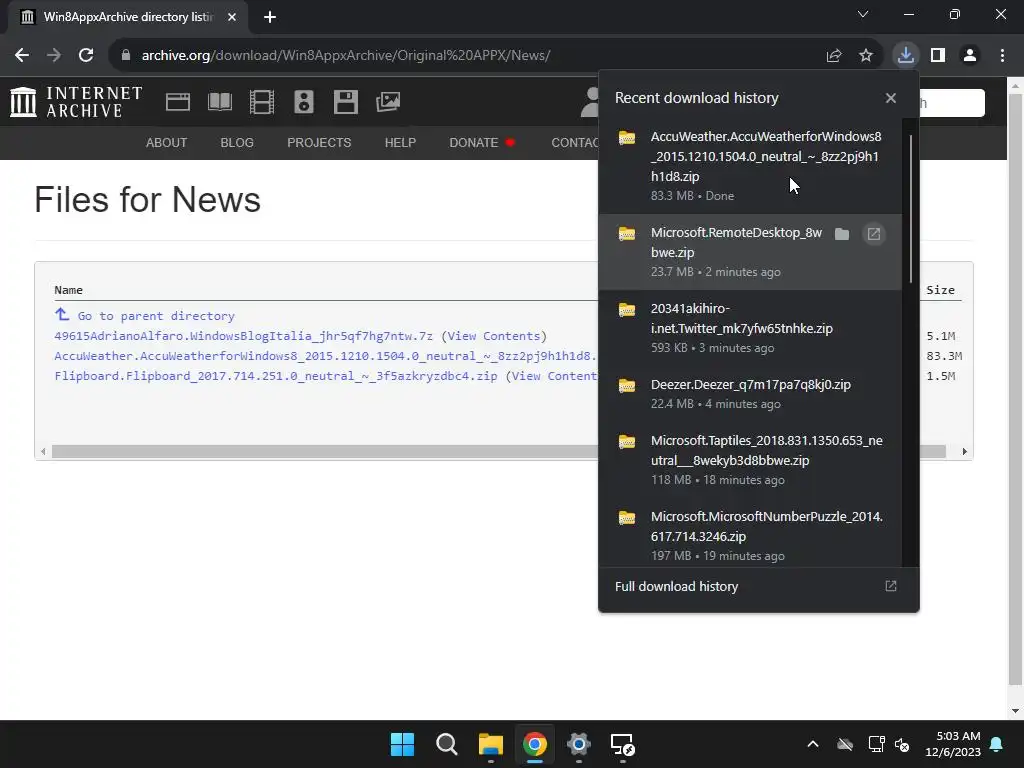Click the Size column header
Viewport: 1024px width, 768px height.
coord(940,290)
